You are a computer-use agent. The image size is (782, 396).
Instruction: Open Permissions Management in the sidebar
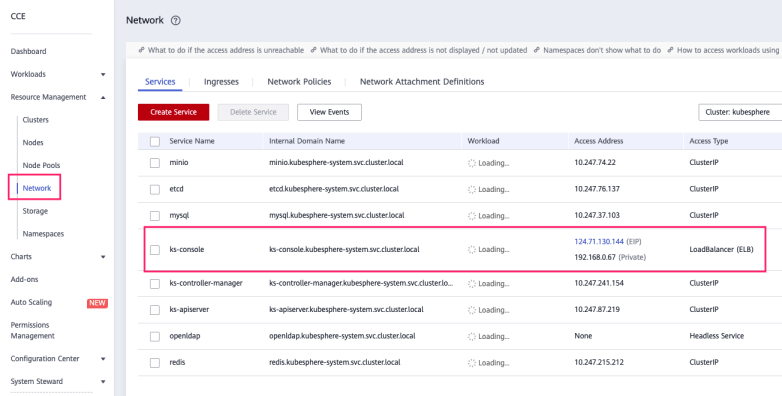coord(33,331)
